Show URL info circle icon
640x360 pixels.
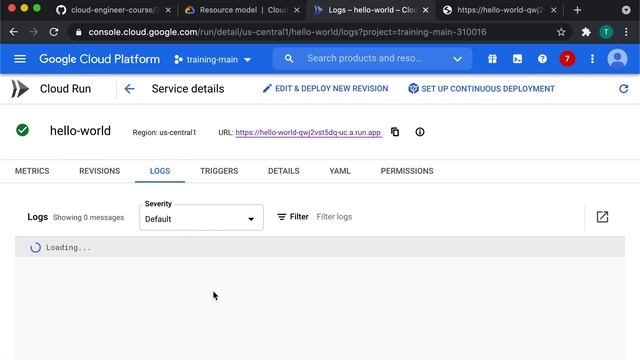pos(420,132)
